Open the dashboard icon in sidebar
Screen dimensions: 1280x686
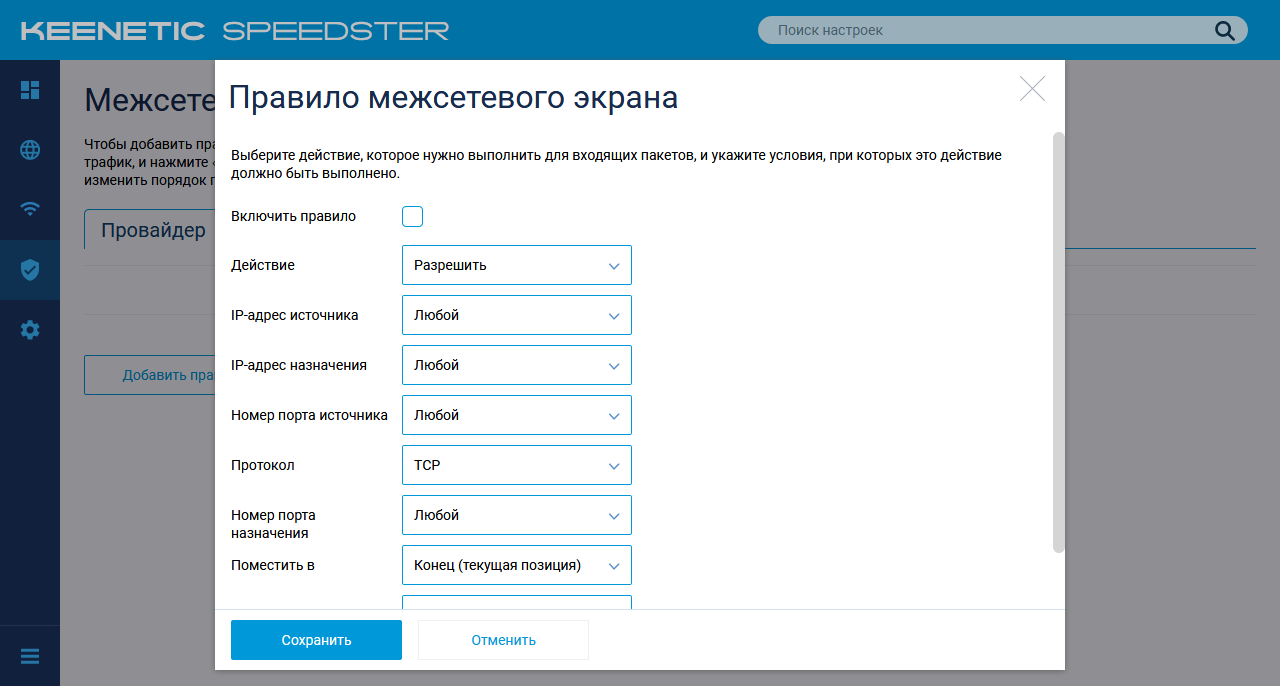(30, 90)
